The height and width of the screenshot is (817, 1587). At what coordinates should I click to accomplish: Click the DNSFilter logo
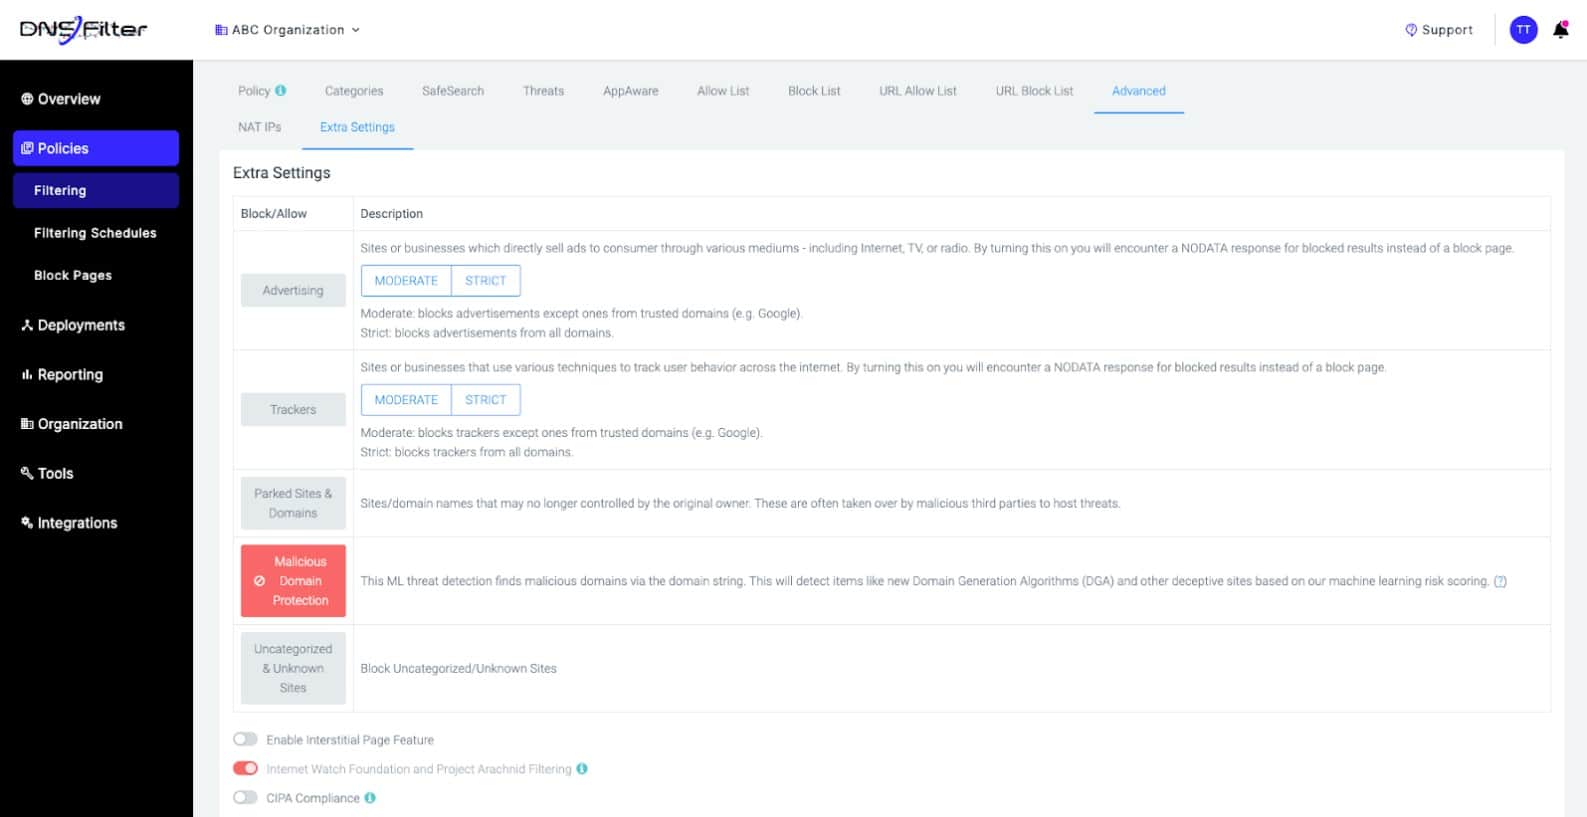[83, 30]
